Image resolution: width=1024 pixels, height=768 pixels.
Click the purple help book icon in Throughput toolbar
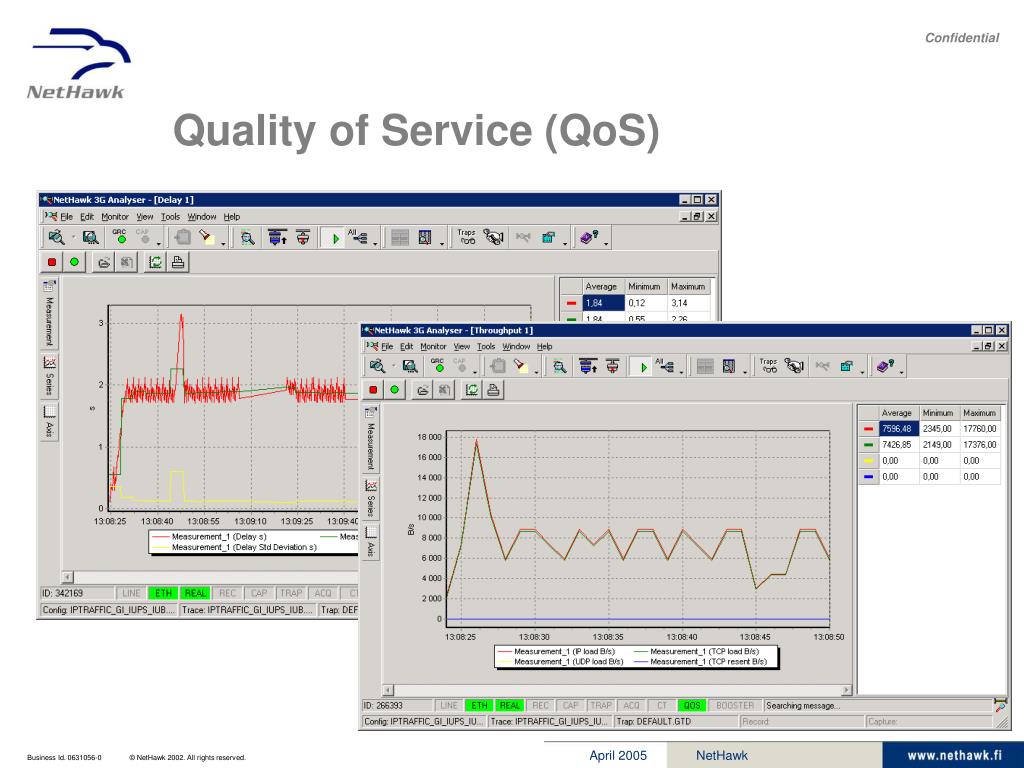pyautogui.click(x=885, y=366)
